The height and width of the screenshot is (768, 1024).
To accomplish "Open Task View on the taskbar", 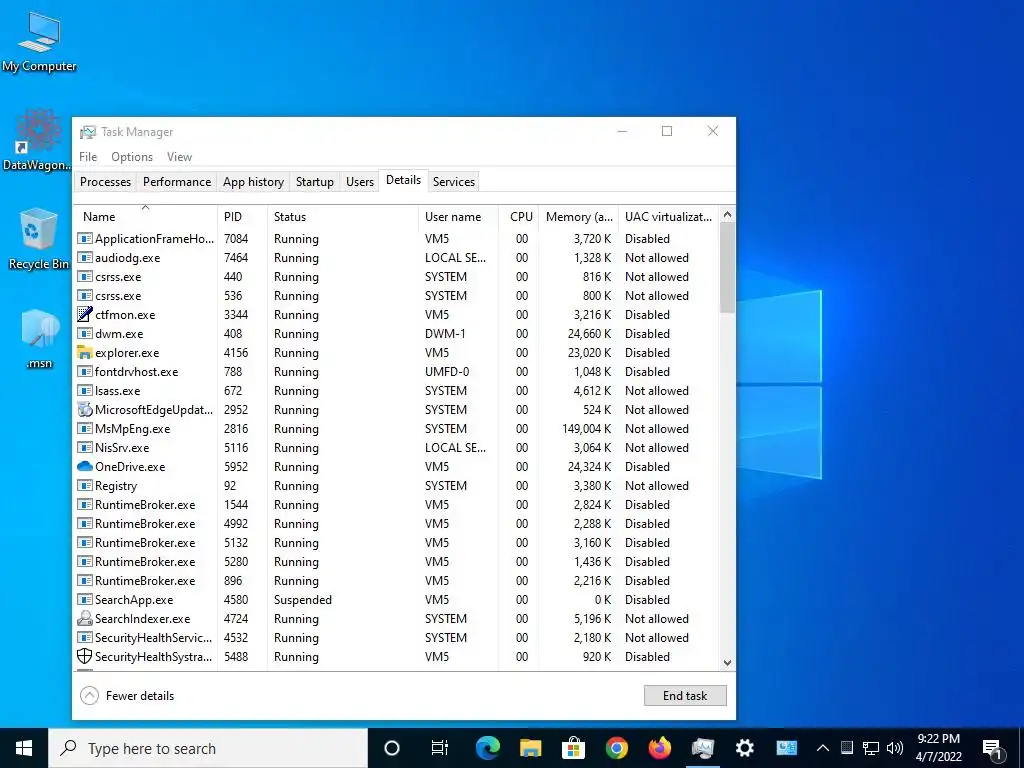I will 440,748.
